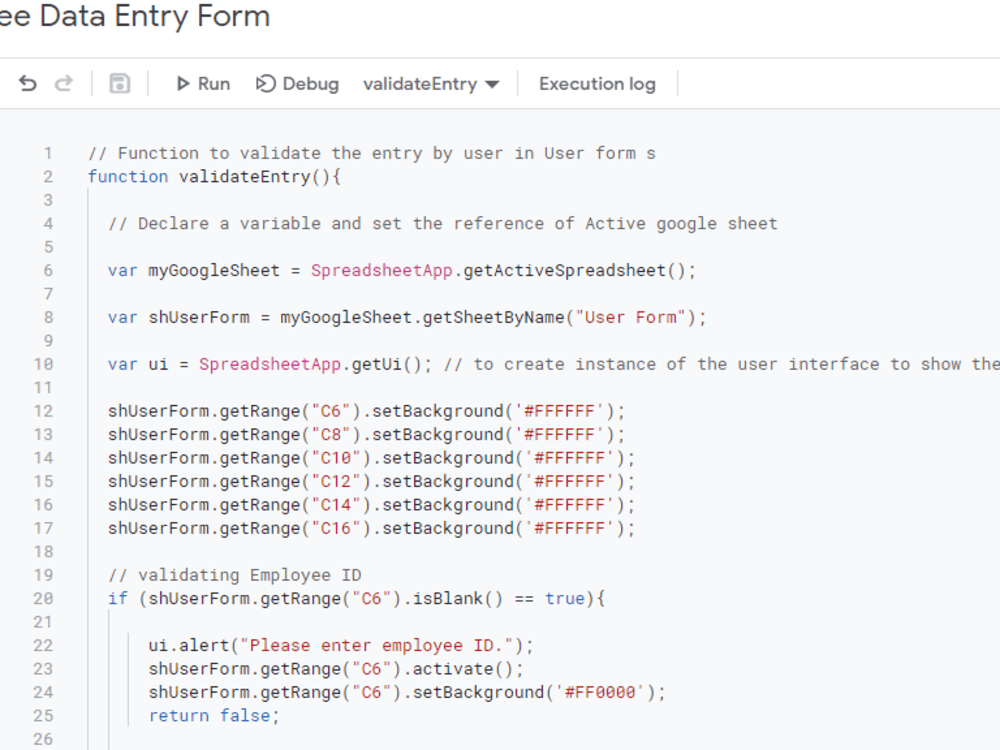
Task: Click the Save project icon
Action: click(119, 84)
